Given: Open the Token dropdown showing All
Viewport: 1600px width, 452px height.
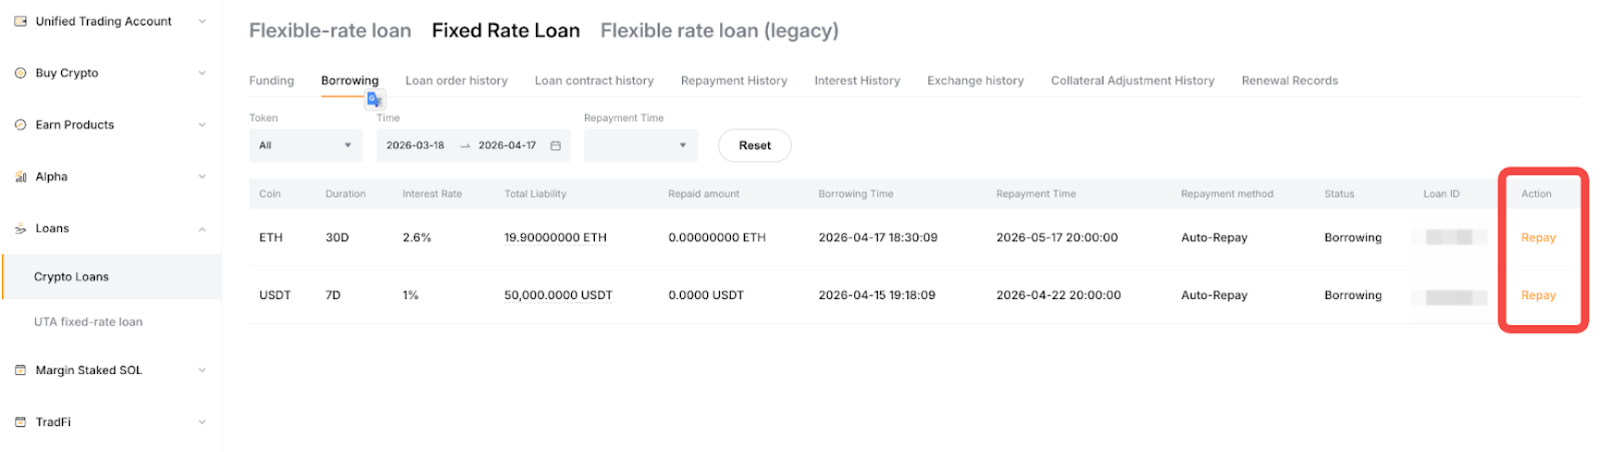Looking at the screenshot, I should coord(305,146).
